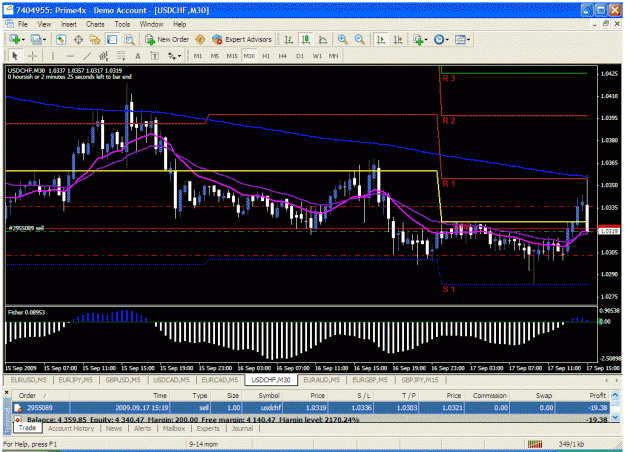Open the Templates dropdown arrow
The height and width of the screenshot is (452, 625).
(x=469, y=39)
